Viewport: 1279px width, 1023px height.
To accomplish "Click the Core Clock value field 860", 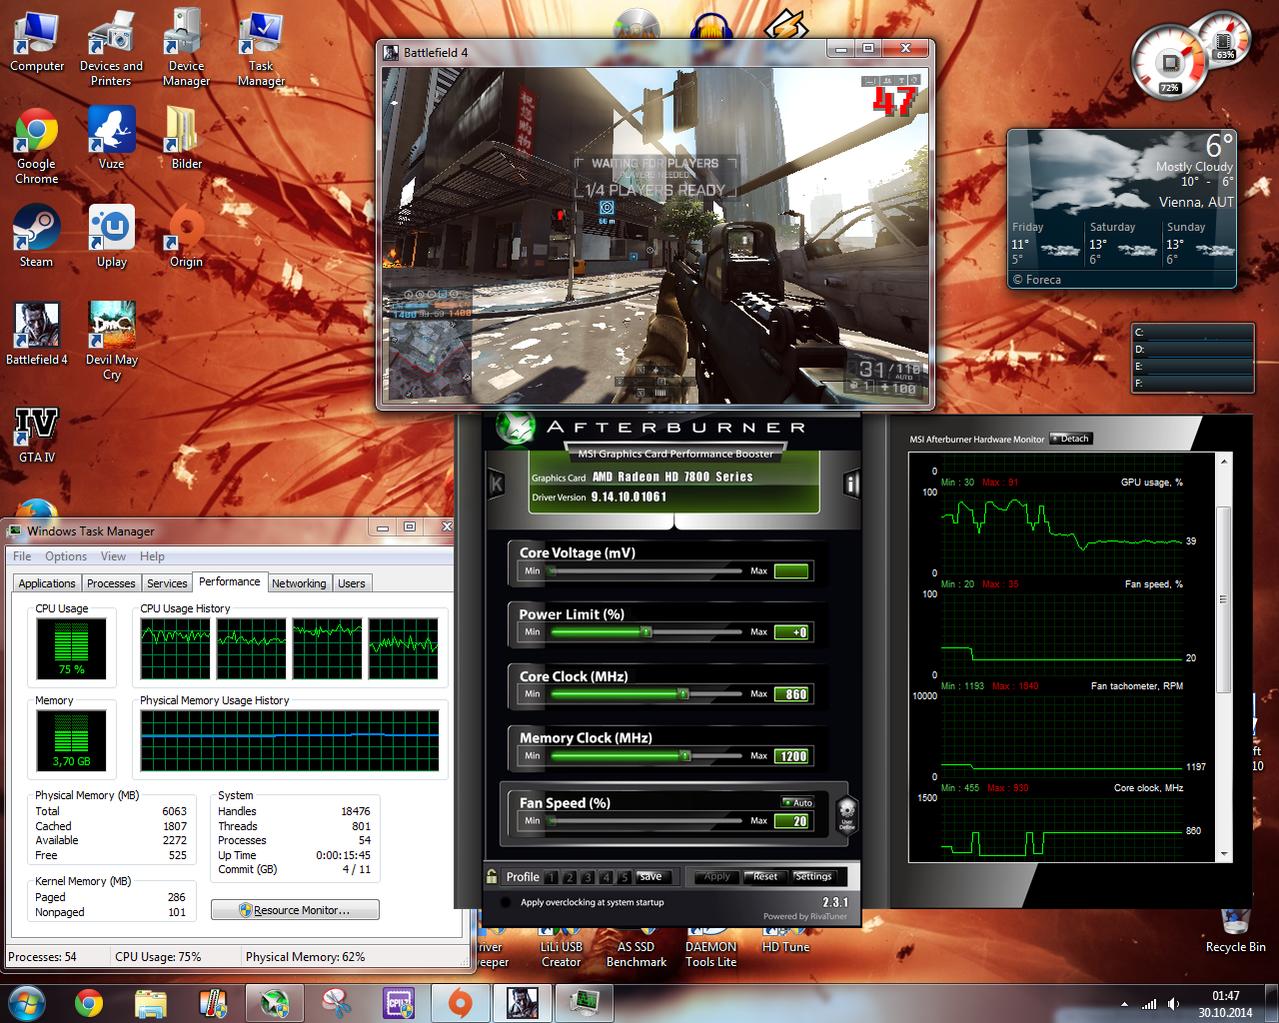I will pyautogui.click(x=791, y=694).
